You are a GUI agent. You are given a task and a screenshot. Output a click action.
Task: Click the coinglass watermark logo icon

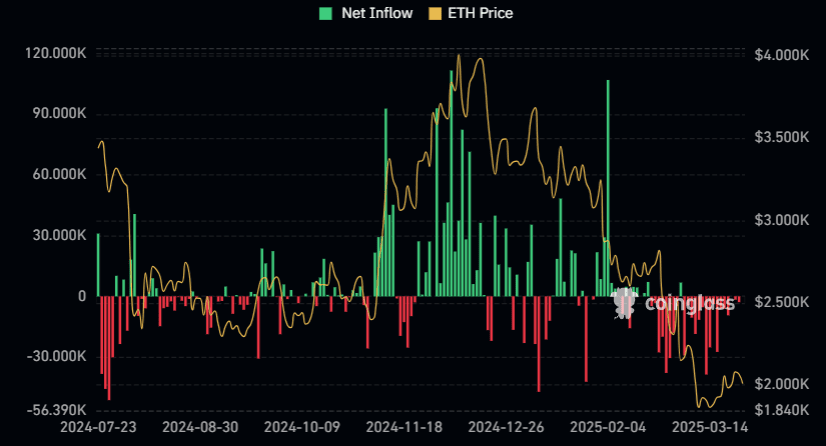(624, 303)
